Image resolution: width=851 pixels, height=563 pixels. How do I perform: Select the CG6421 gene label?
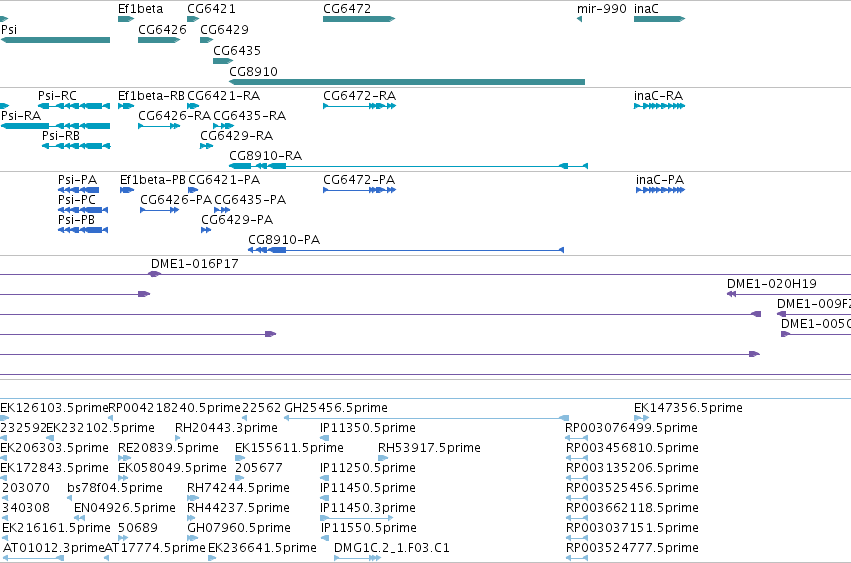pyautogui.click(x=211, y=9)
